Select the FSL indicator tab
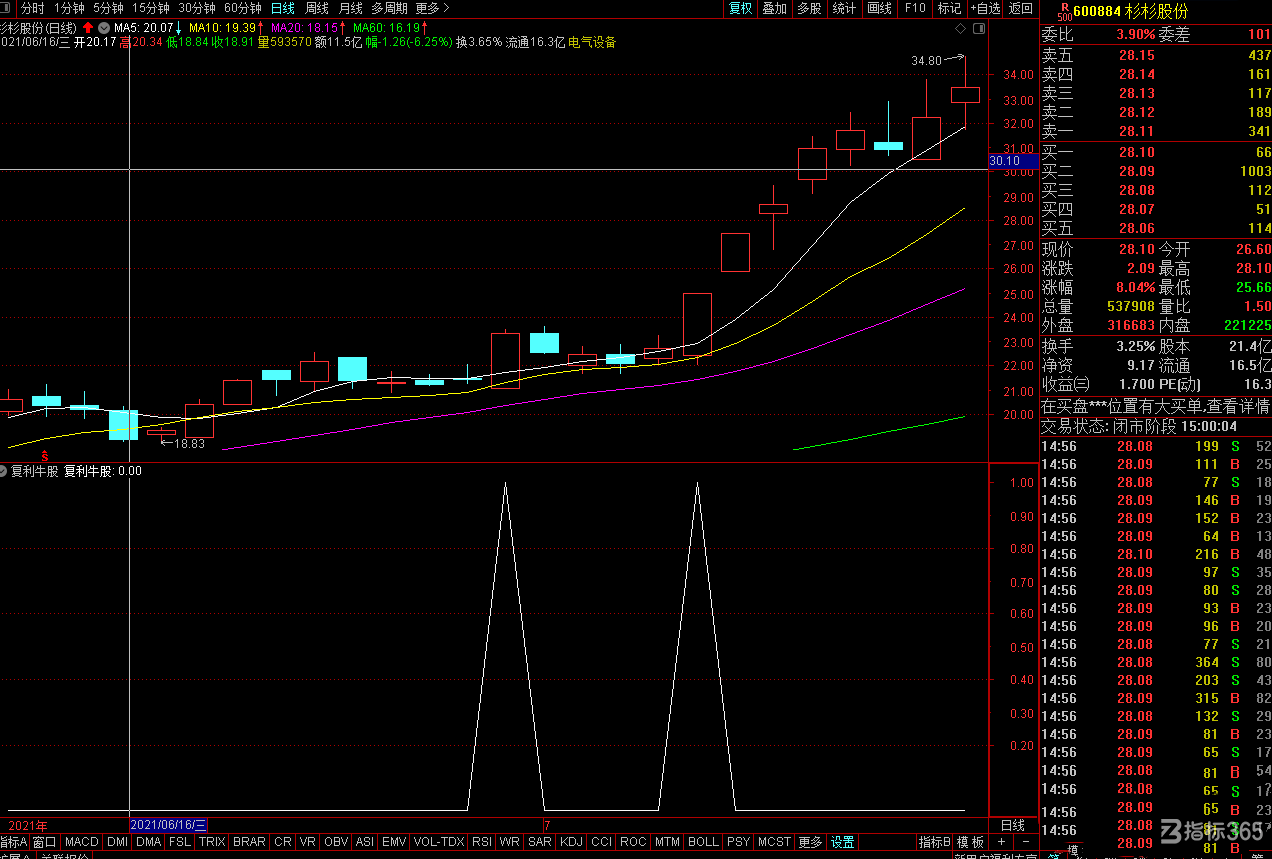This screenshot has height=859, width=1272. (180, 842)
